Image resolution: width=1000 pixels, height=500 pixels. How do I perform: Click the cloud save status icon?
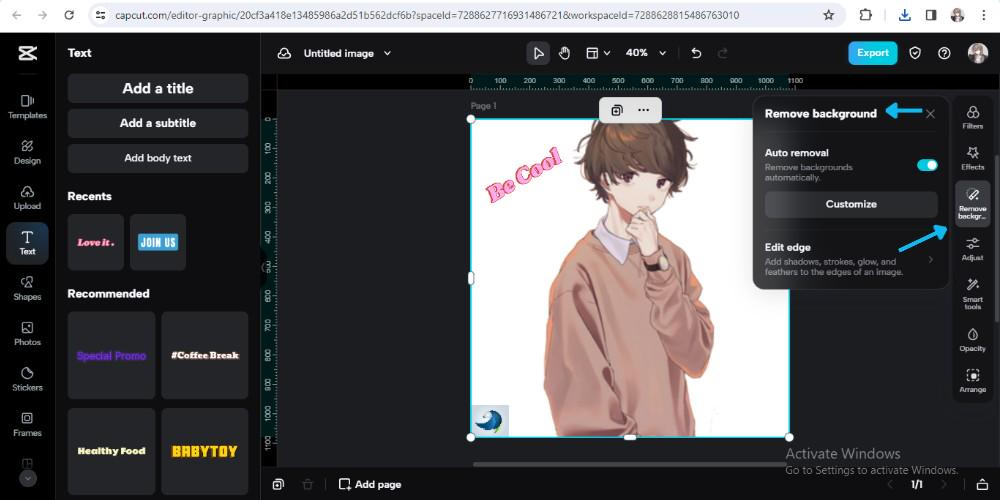point(284,54)
